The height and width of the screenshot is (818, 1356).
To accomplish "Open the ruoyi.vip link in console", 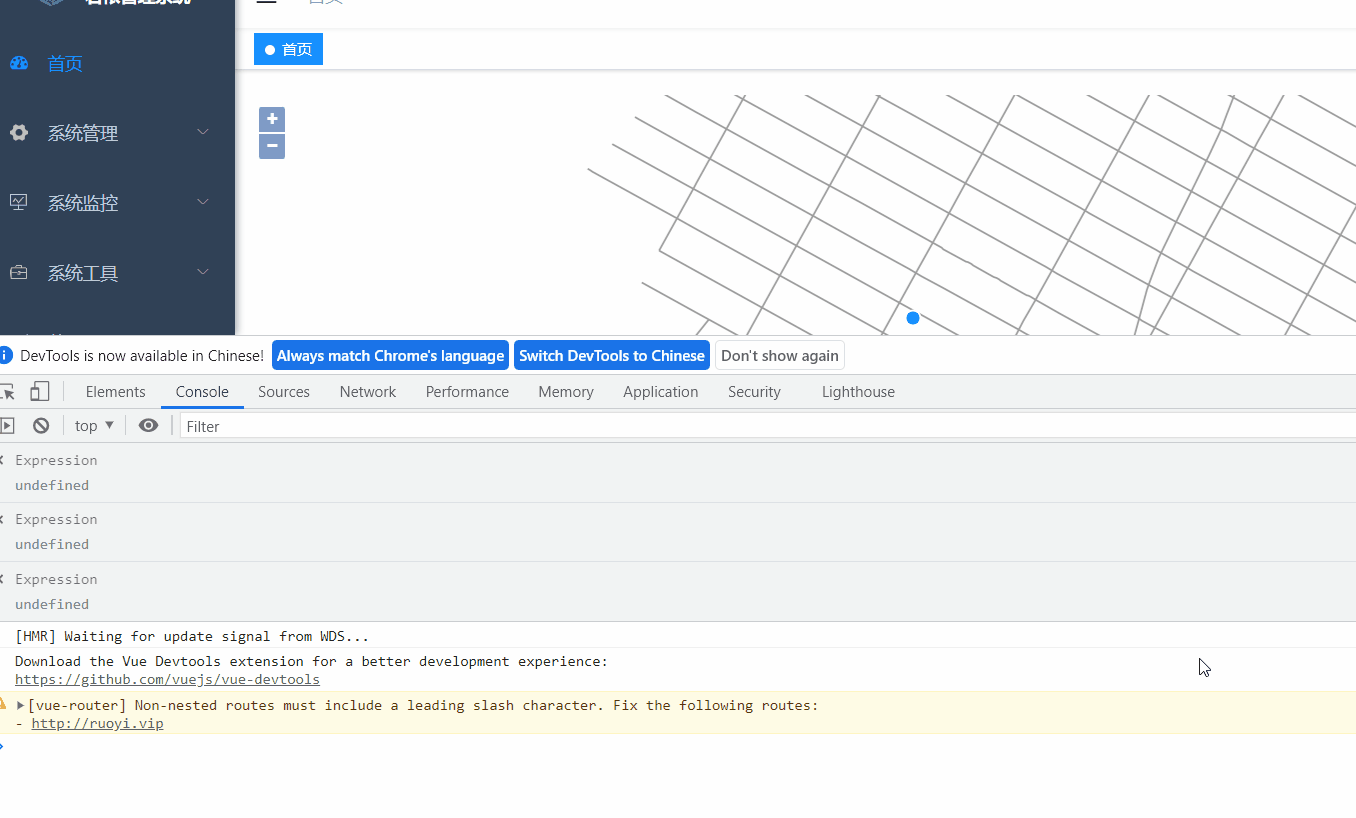I will 97,723.
